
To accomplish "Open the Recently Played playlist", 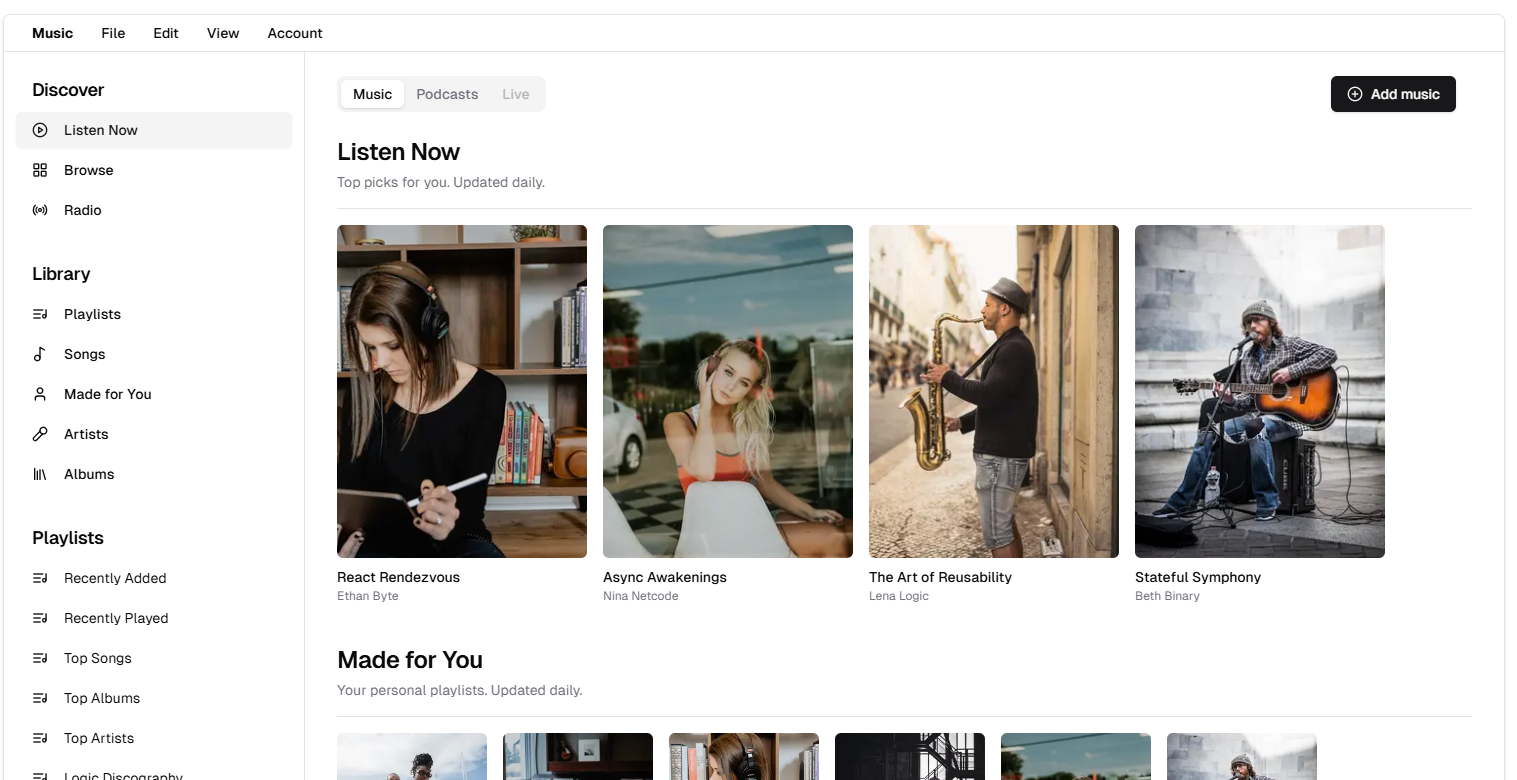I will (x=154, y=618).
